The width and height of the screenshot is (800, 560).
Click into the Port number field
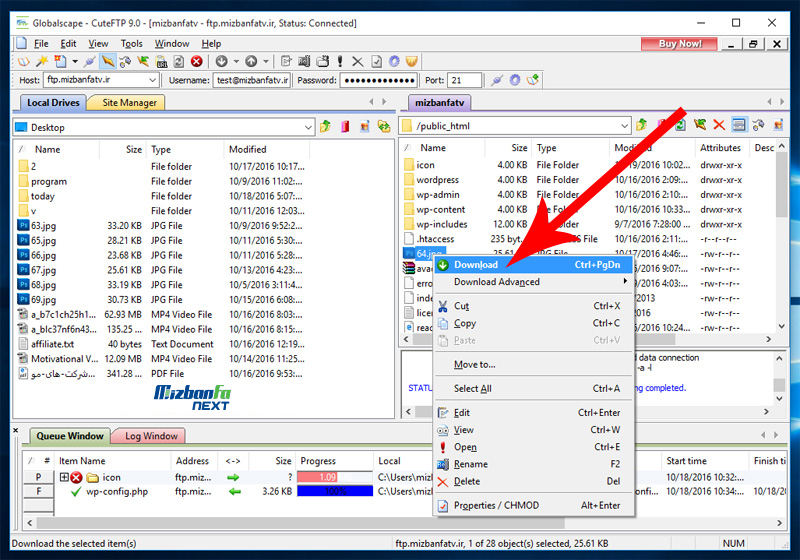[464, 80]
